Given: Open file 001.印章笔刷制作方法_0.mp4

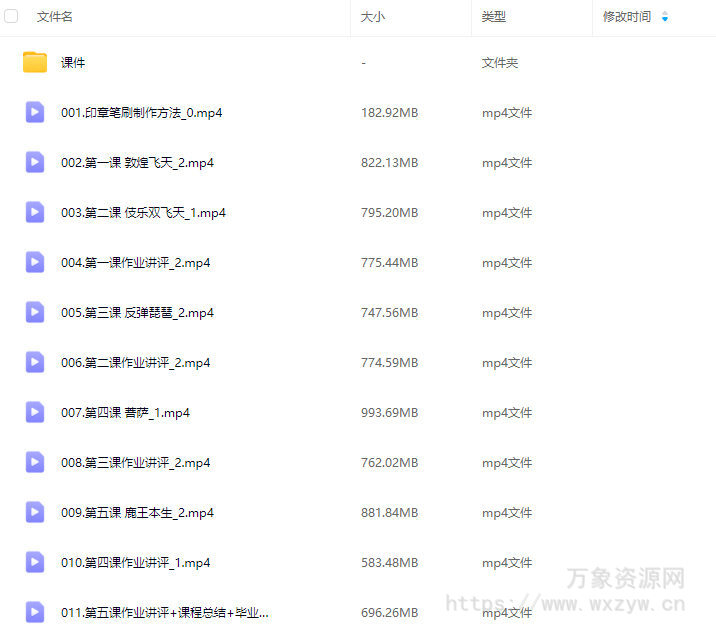Looking at the screenshot, I should pos(142,113).
